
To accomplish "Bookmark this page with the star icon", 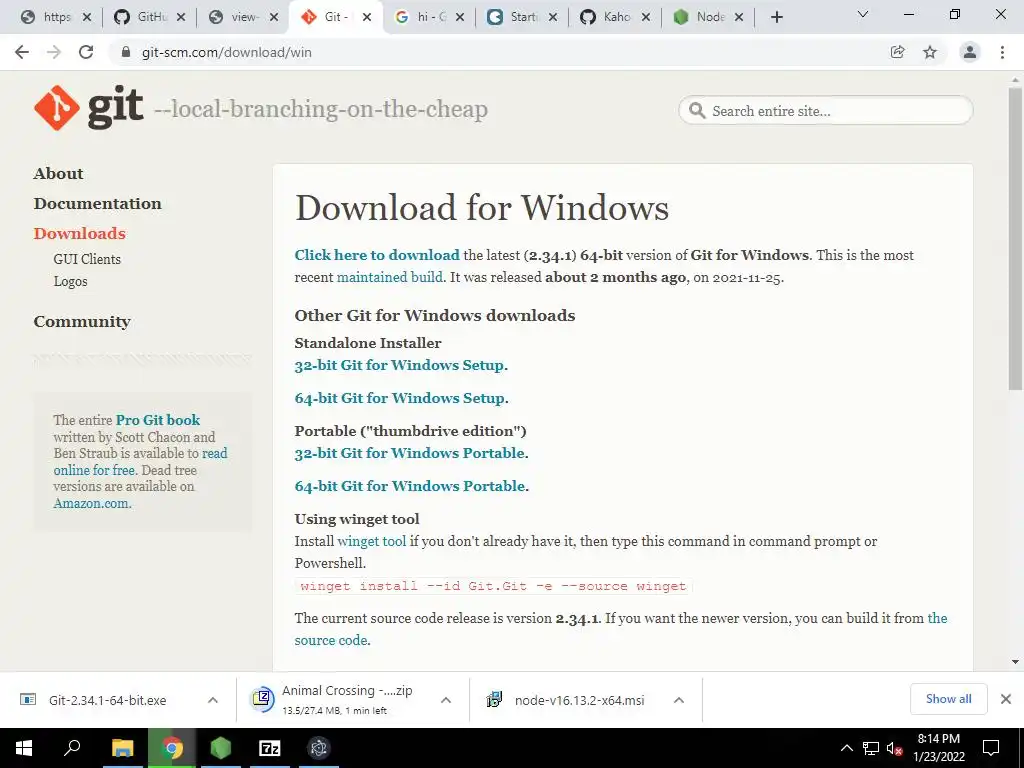I will point(930,52).
